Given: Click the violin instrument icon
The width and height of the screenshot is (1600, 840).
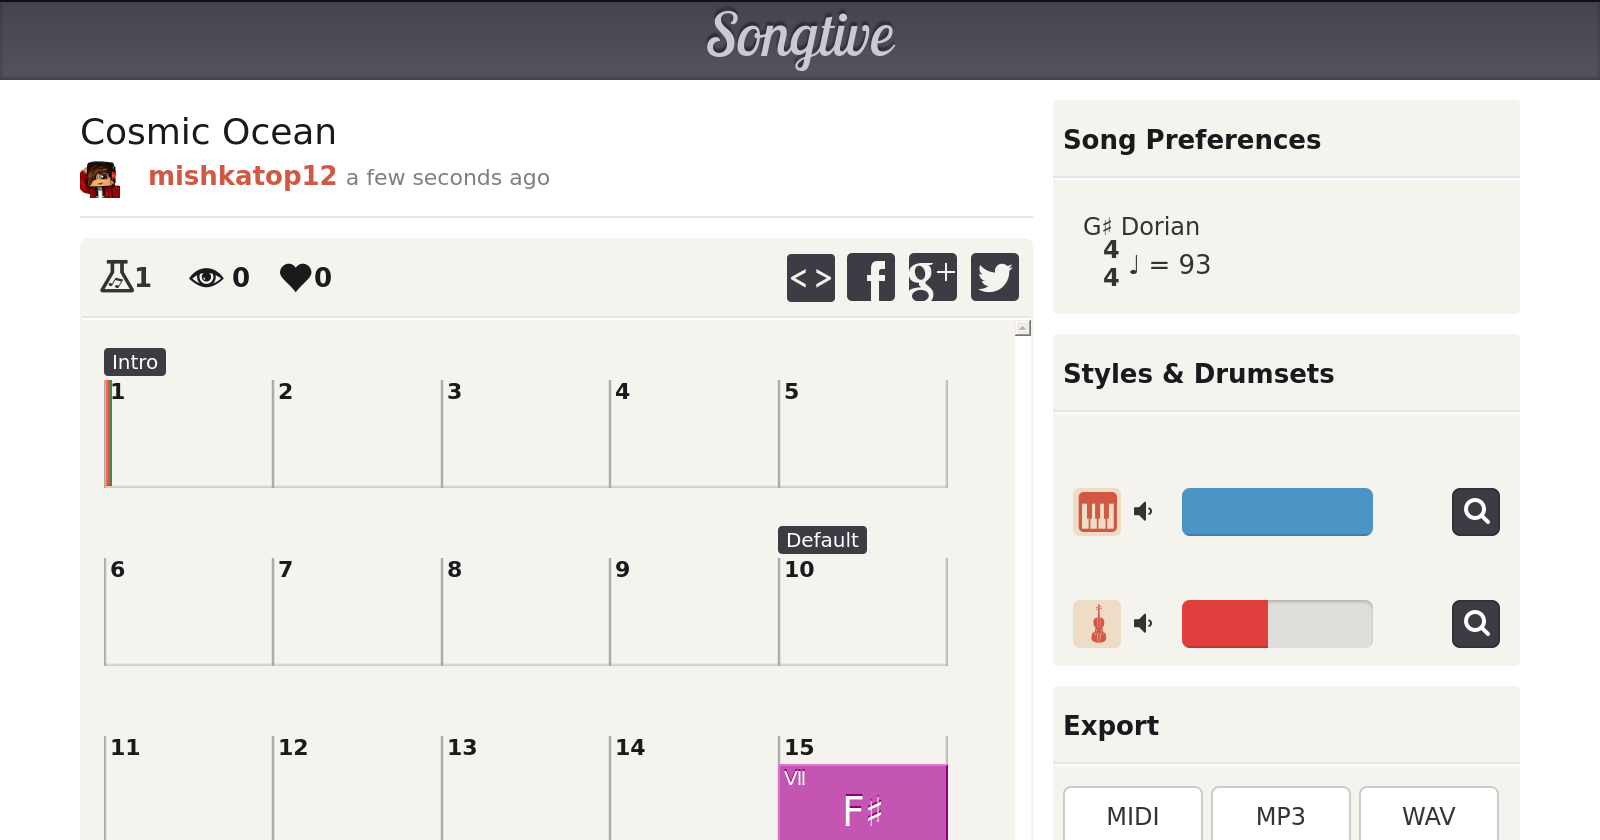Looking at the screenshot, I should point(1097,624).
